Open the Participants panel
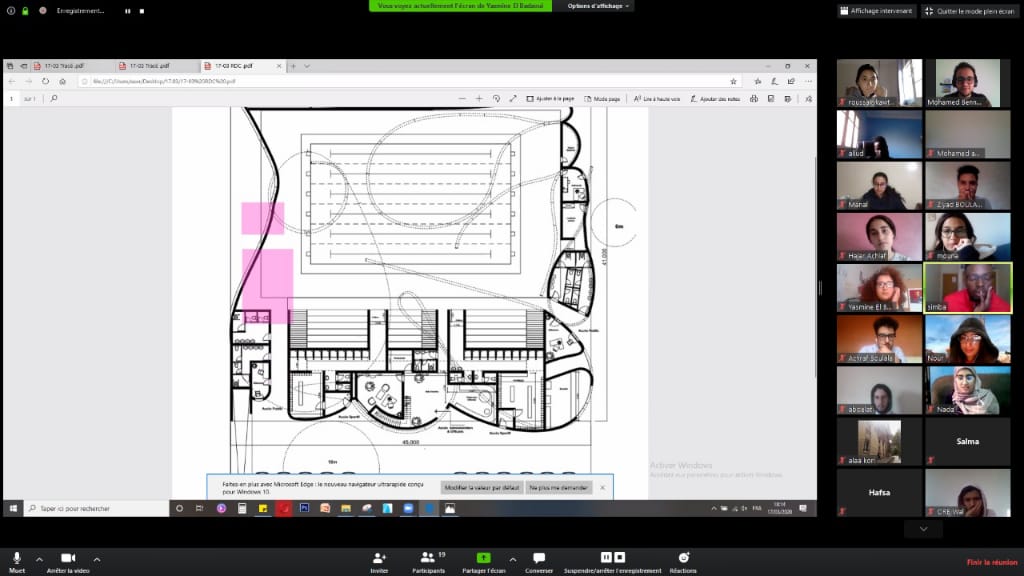Screen dimensions: 1024x576 point(428,558)
